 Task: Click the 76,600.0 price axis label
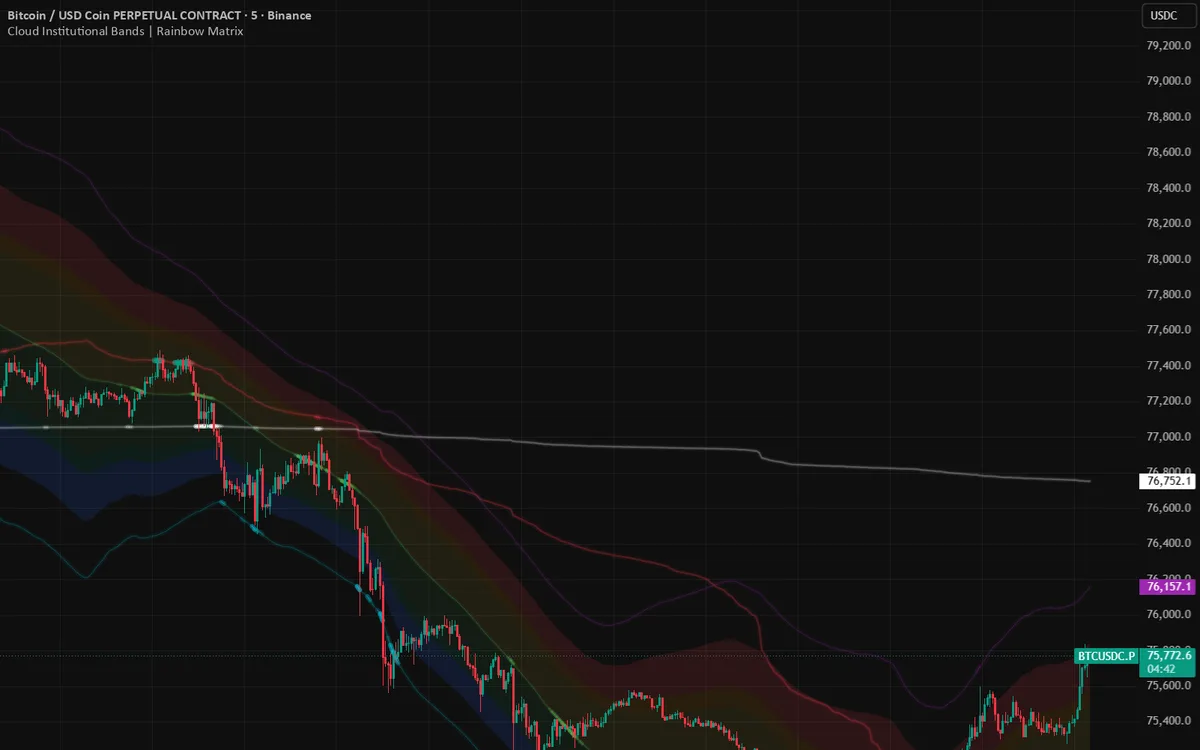[x=1168, y=508]
